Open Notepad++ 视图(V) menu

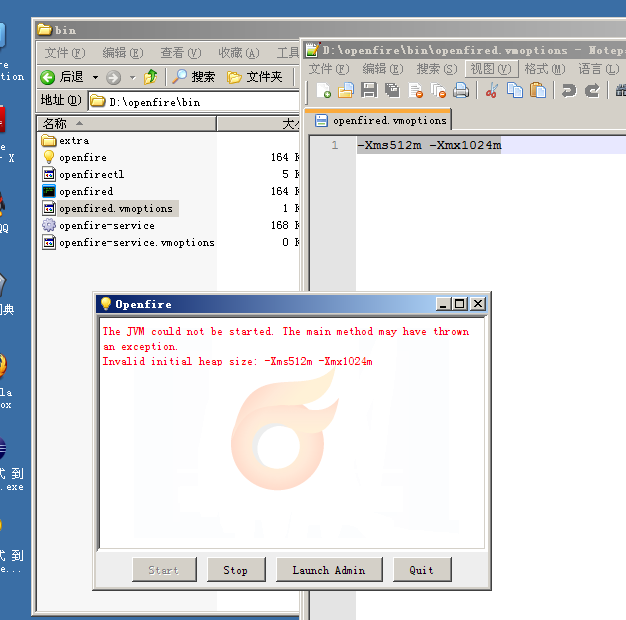coord(491,69)
